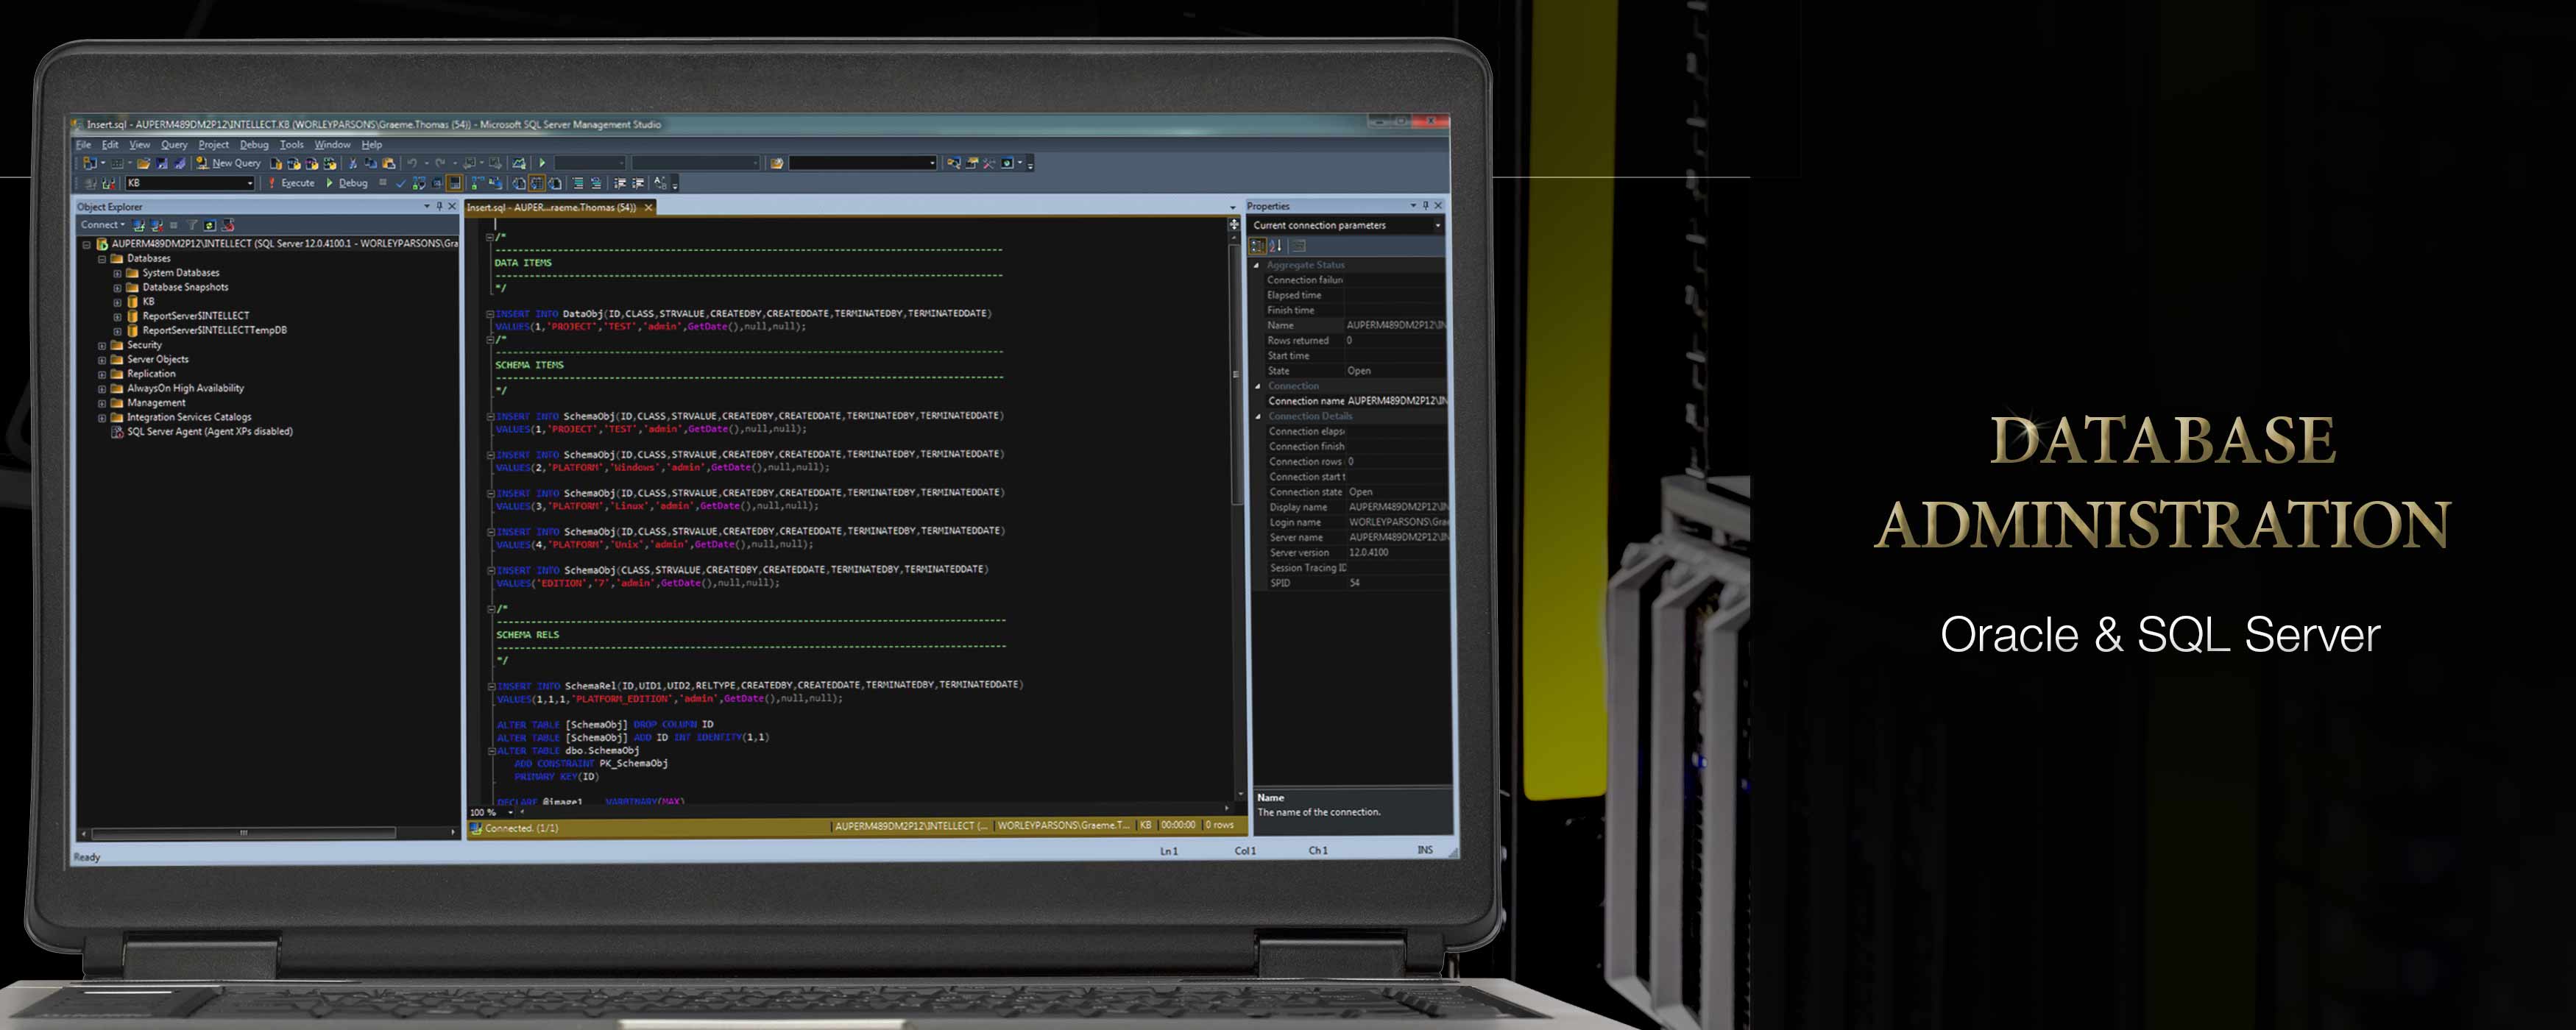This screenshot has width=2576, height=1030.
Task: Click the Copy icon in the toolbar
Action: click(x=370, y=163)
